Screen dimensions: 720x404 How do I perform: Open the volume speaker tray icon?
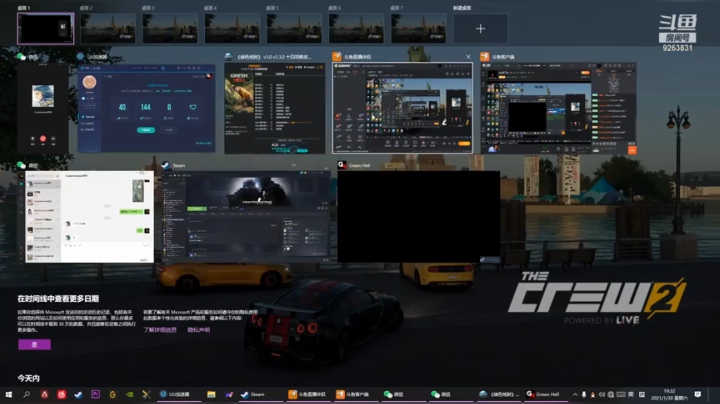tap(602, 394)
